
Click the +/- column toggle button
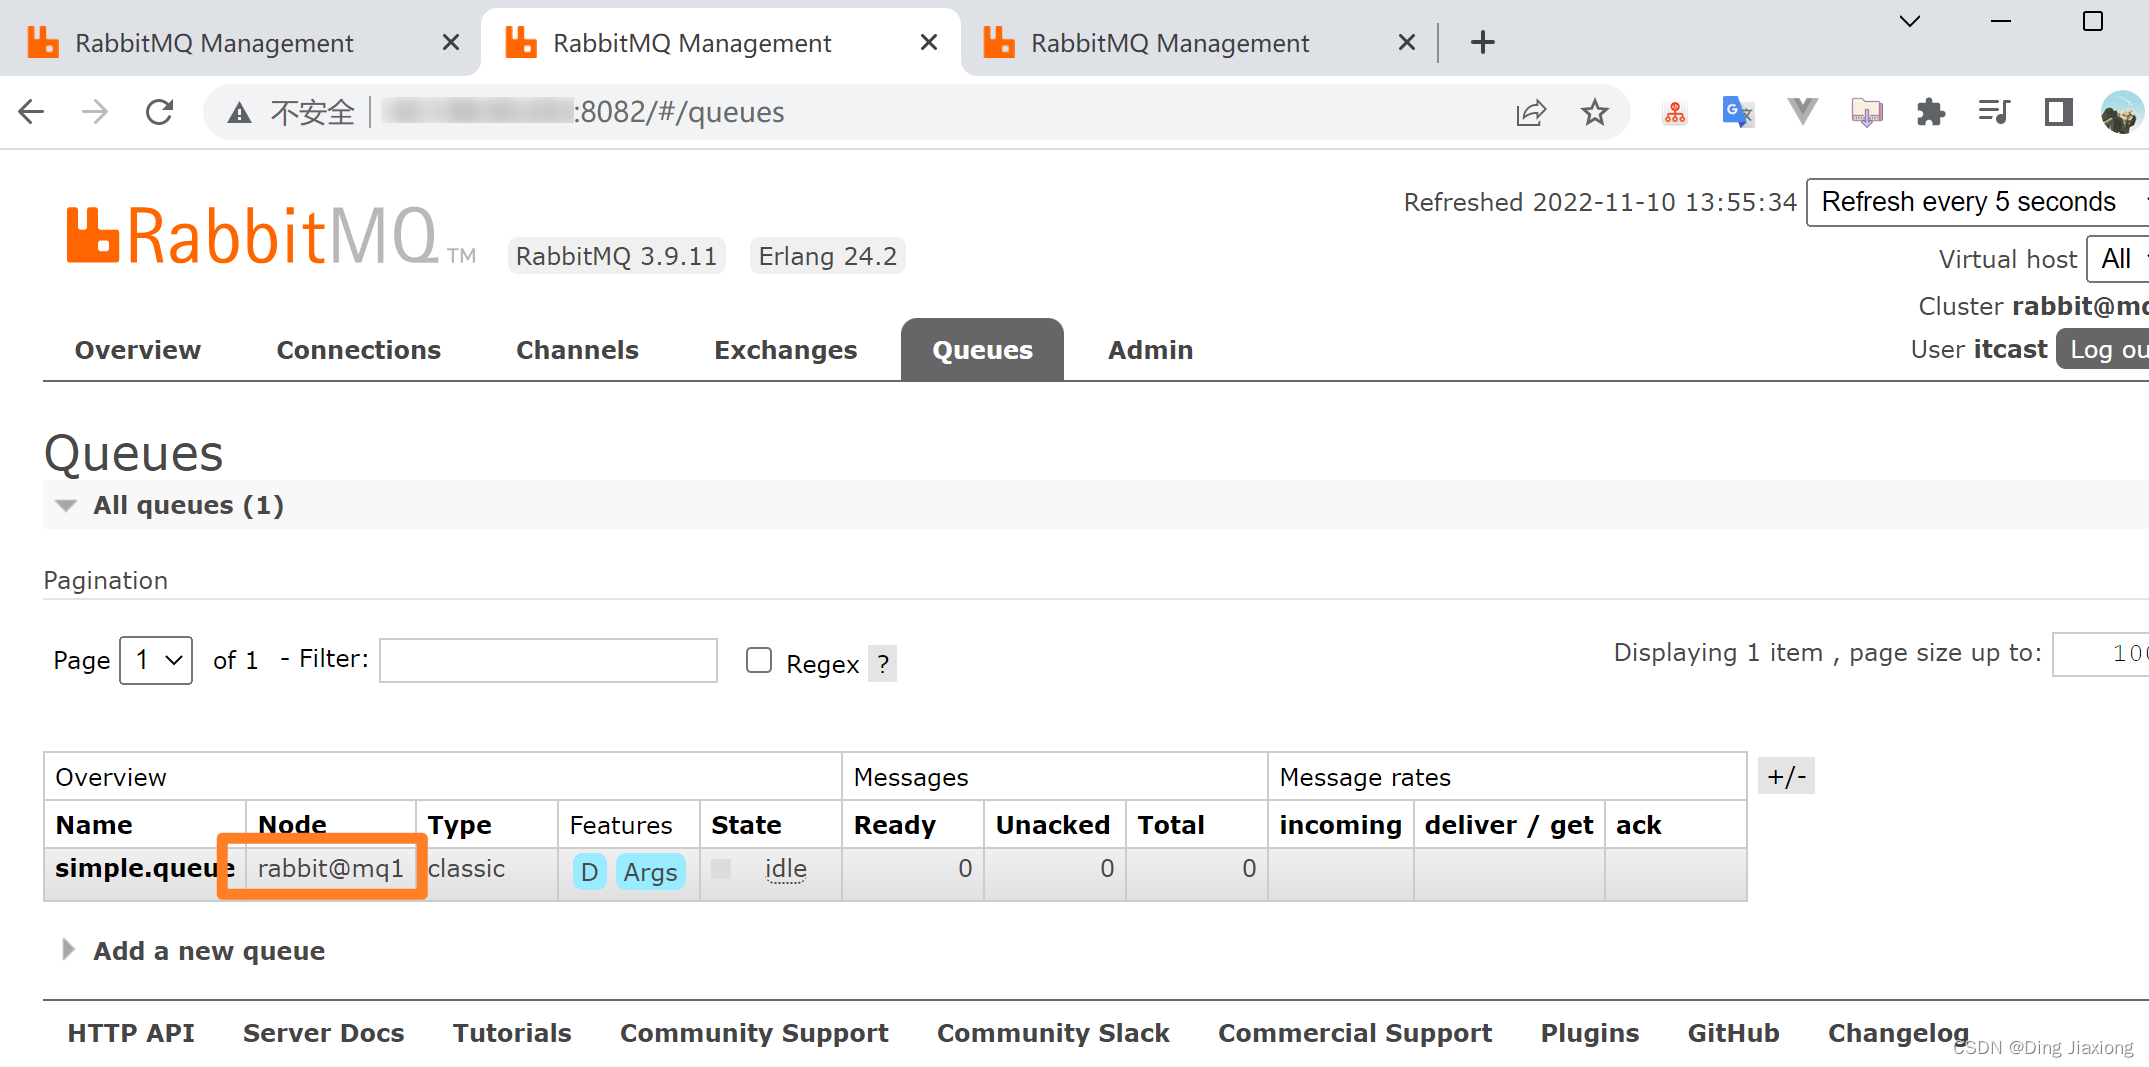(x=1786, y=776)
